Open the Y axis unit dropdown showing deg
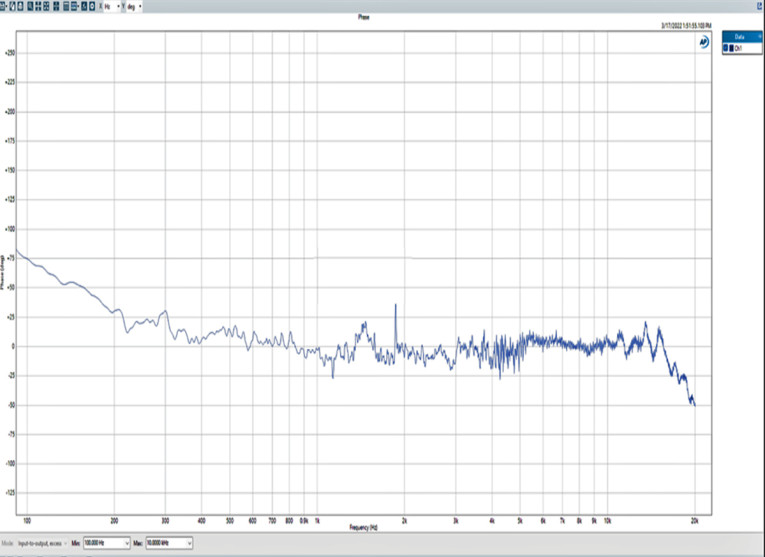765x557 pixels. tap(135, 6)
